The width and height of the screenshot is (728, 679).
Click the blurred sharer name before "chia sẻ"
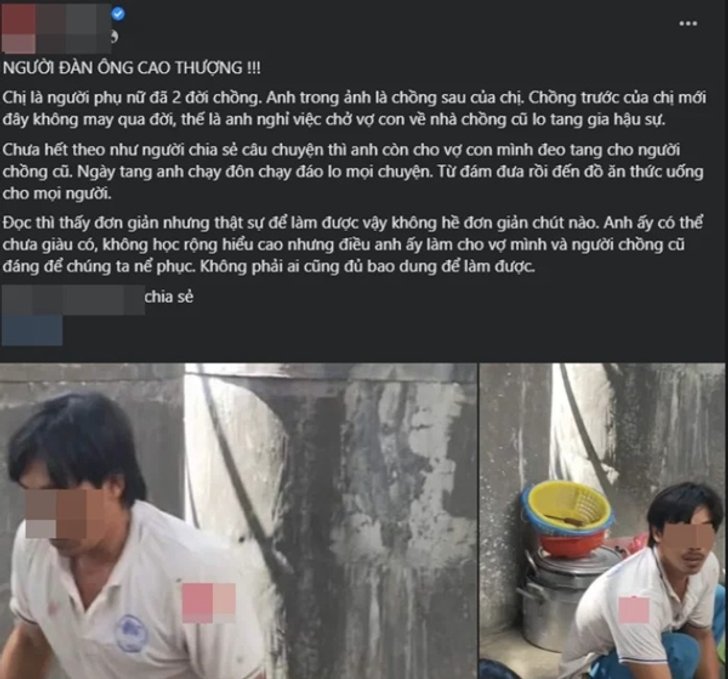73,300
